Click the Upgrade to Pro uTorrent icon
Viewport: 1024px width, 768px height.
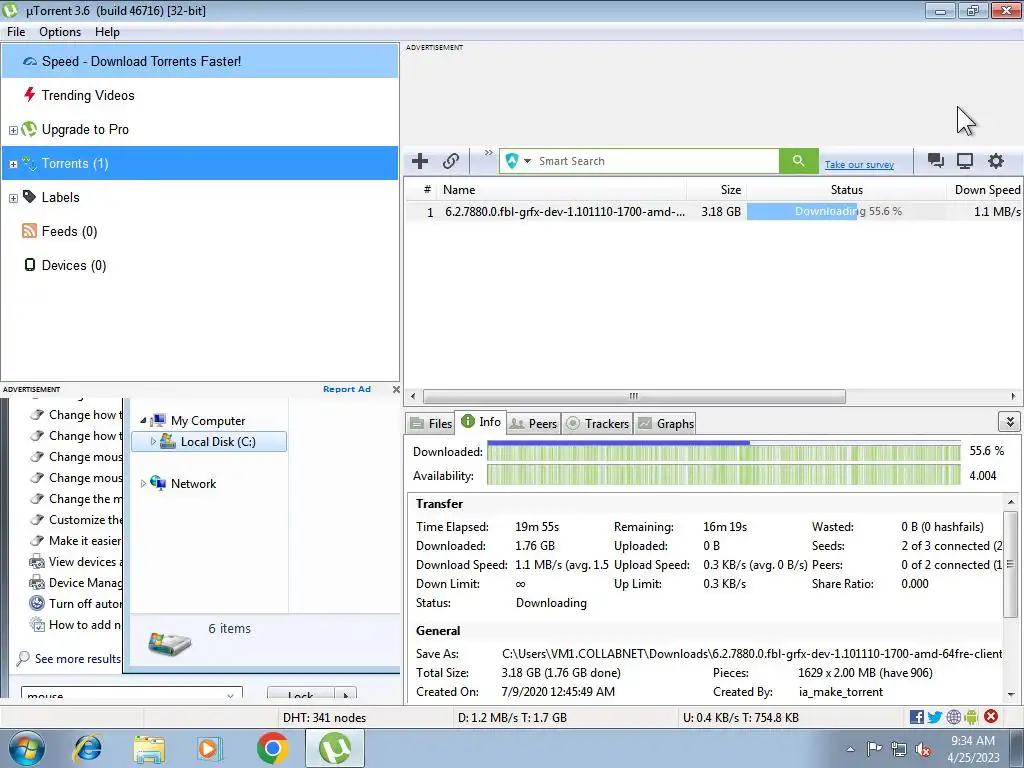point(29,129)
